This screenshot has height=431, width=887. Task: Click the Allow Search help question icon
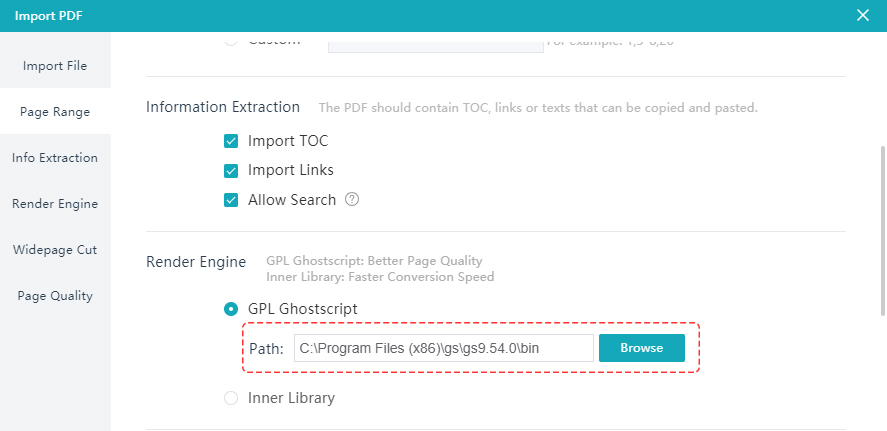pyautogui.click(x=352, y=200)
